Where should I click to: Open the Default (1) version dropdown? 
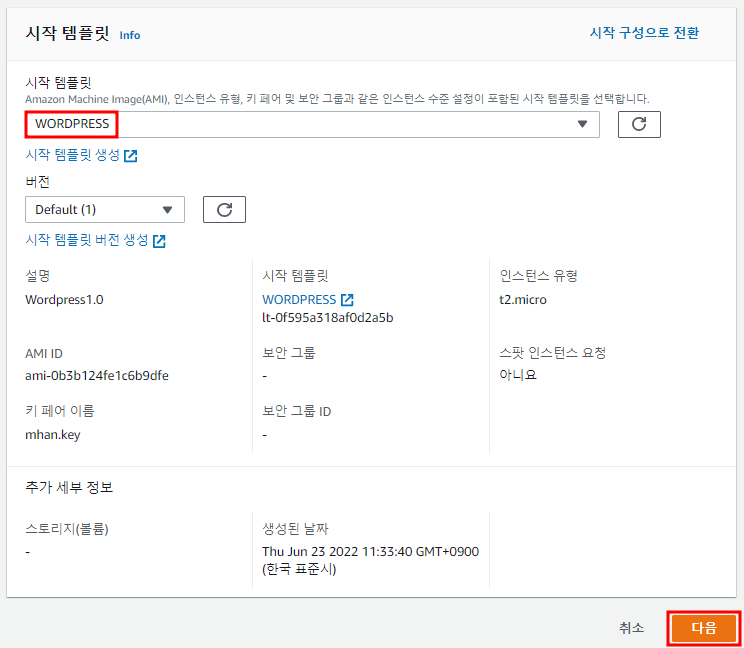(105, 209)
